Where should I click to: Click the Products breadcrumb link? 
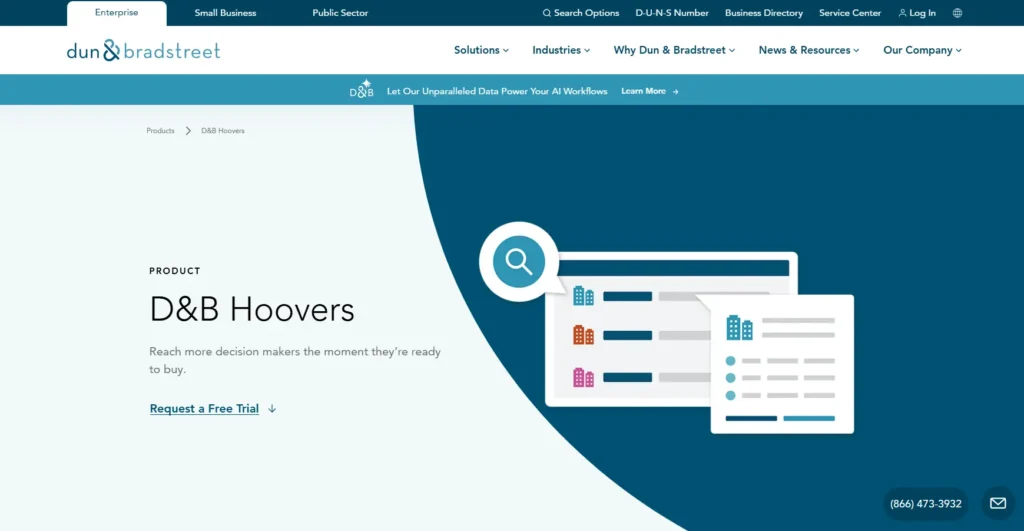tap(160, 131)
